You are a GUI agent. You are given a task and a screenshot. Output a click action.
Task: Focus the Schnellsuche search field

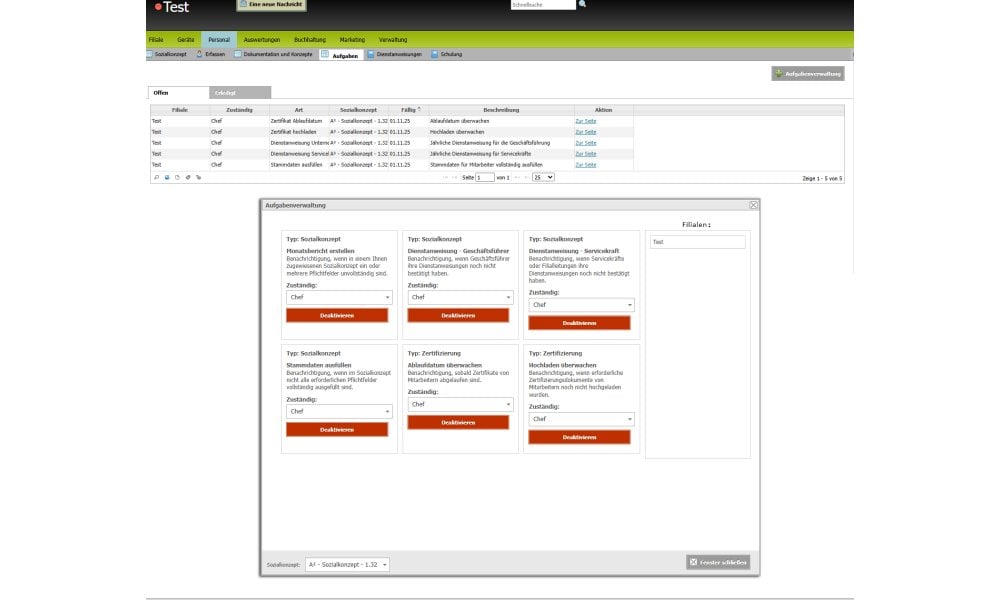(x=543, y=4)
